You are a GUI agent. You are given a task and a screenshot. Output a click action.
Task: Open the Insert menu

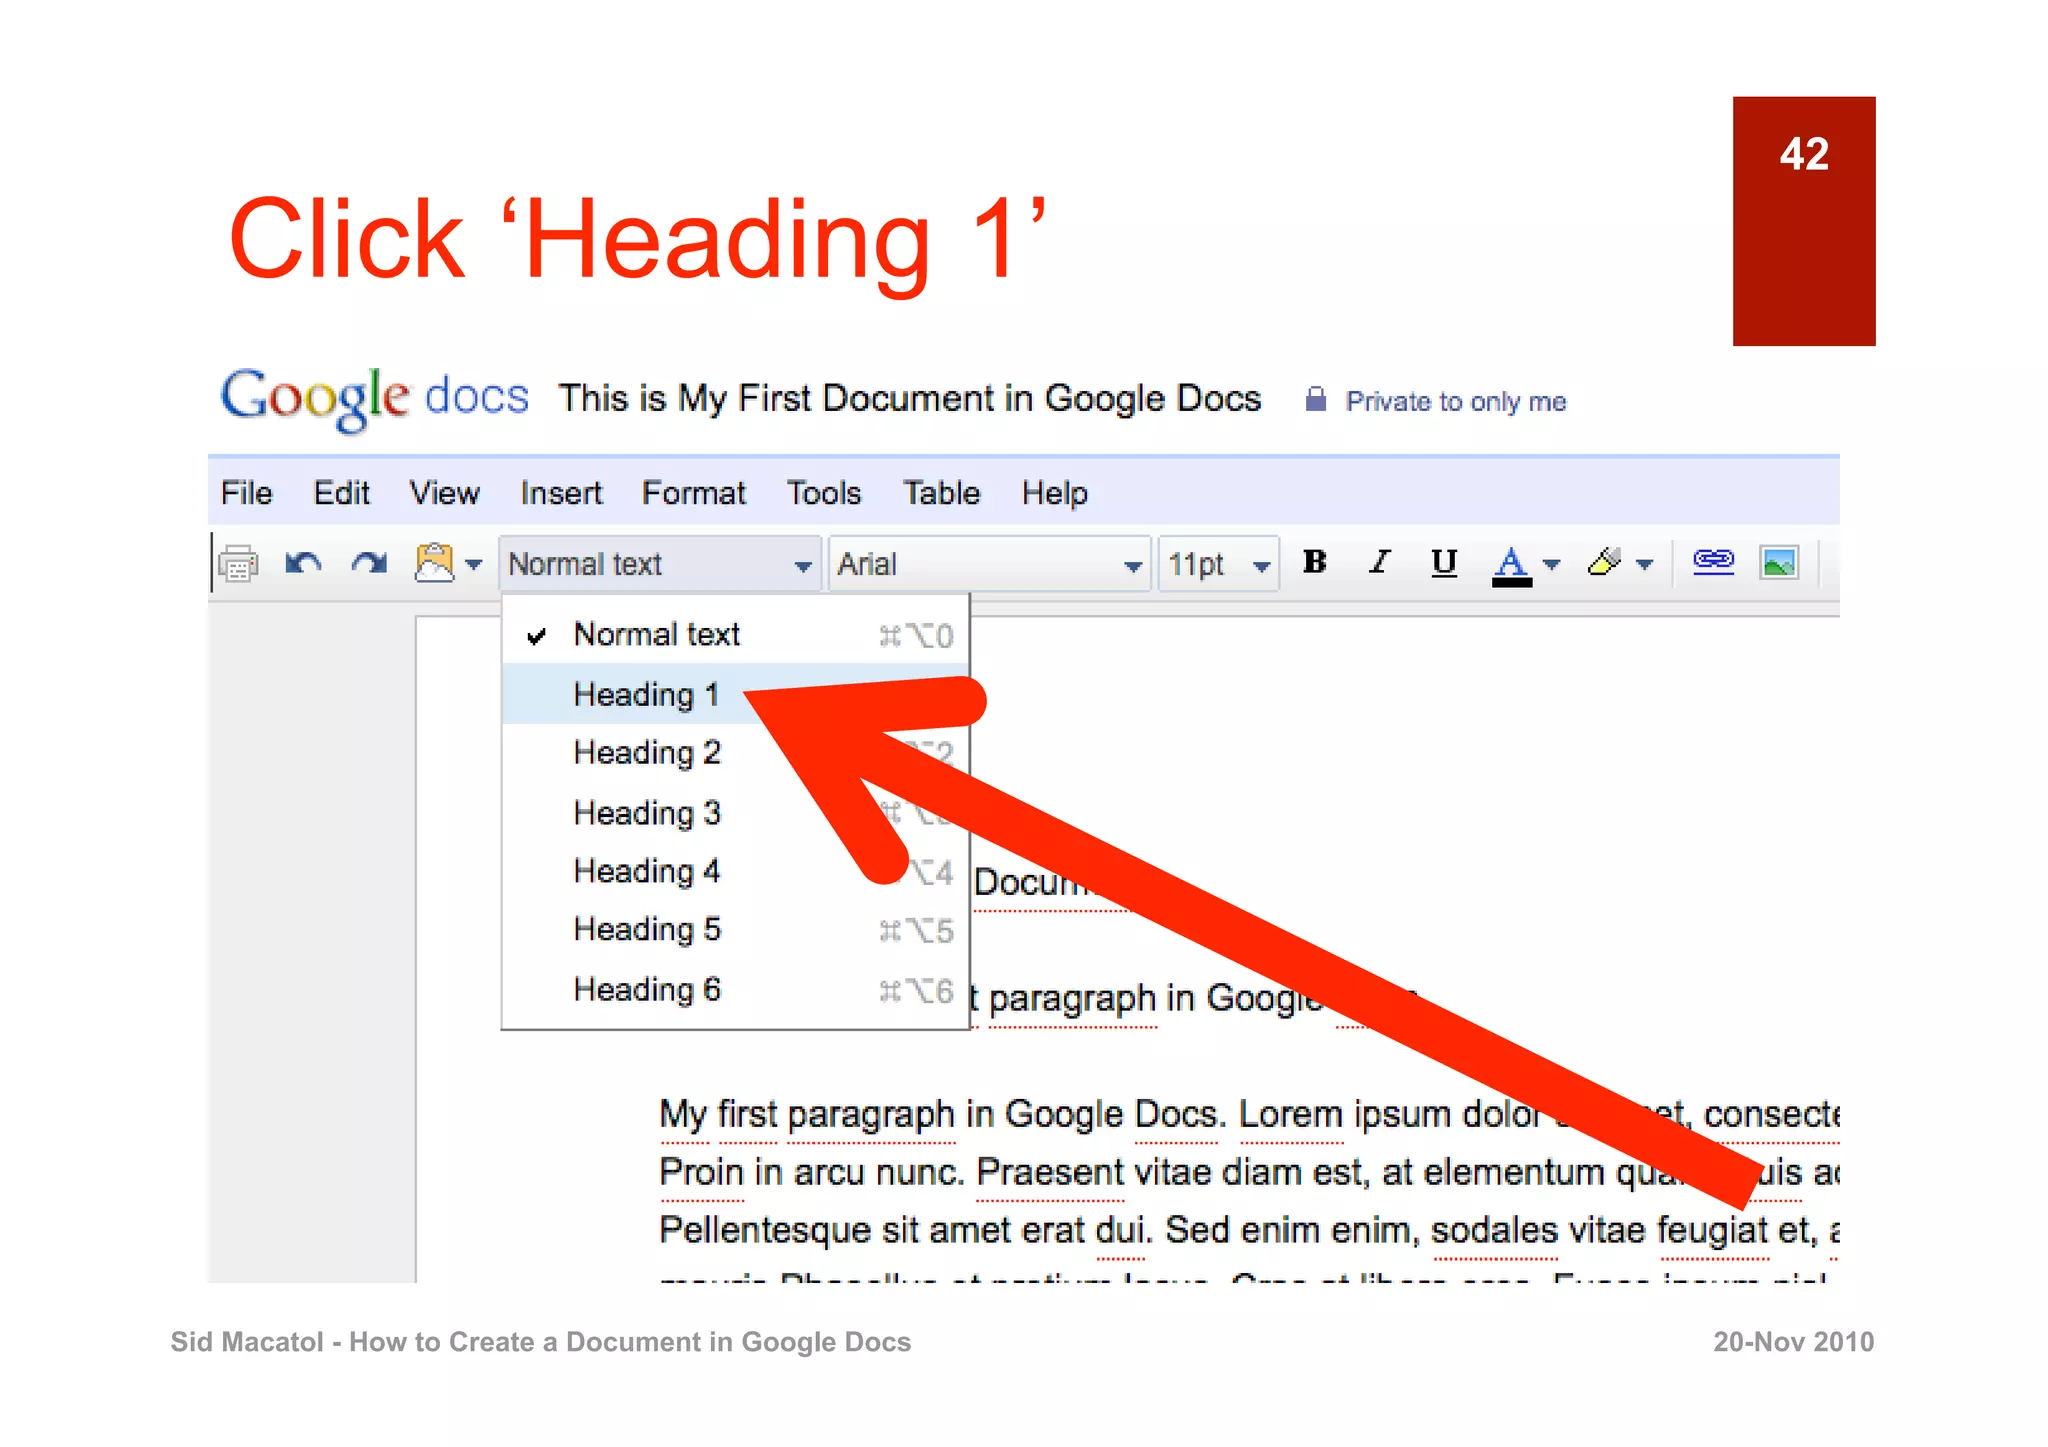click(x=561, y=493)
